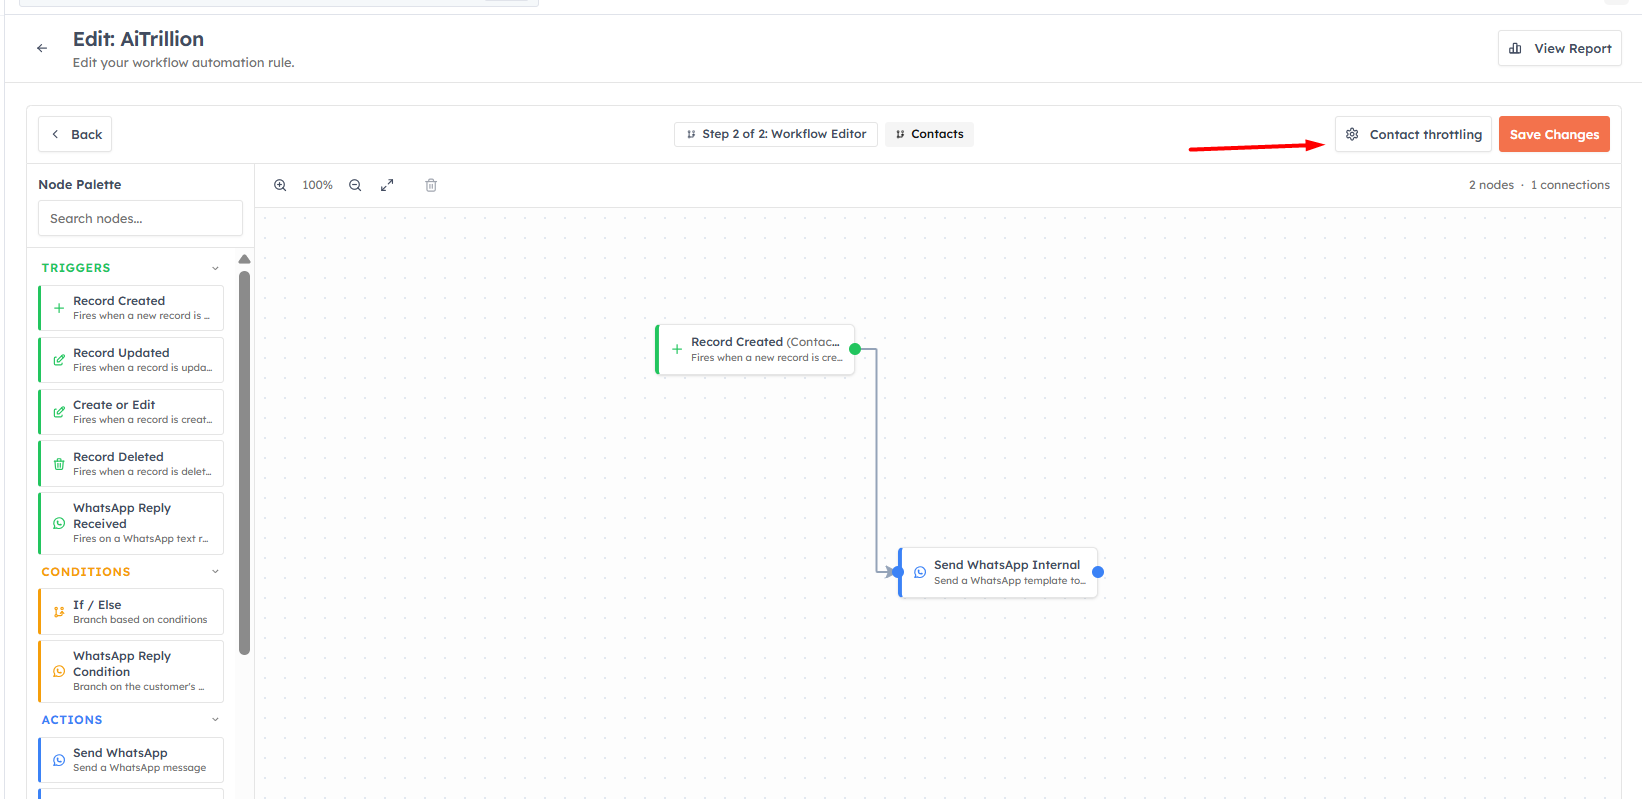1642x799 pixels.
Task: Click the trash delete icon in canvas toolbar
Action: (x=431, y=185)
